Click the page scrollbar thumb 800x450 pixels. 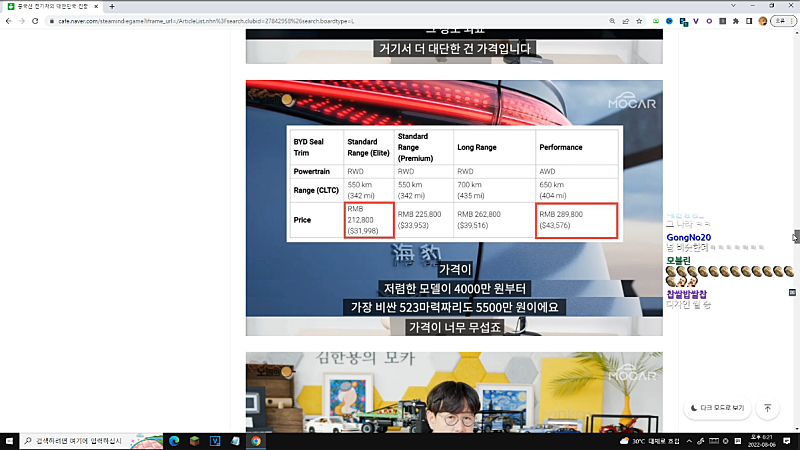point(796,236)
